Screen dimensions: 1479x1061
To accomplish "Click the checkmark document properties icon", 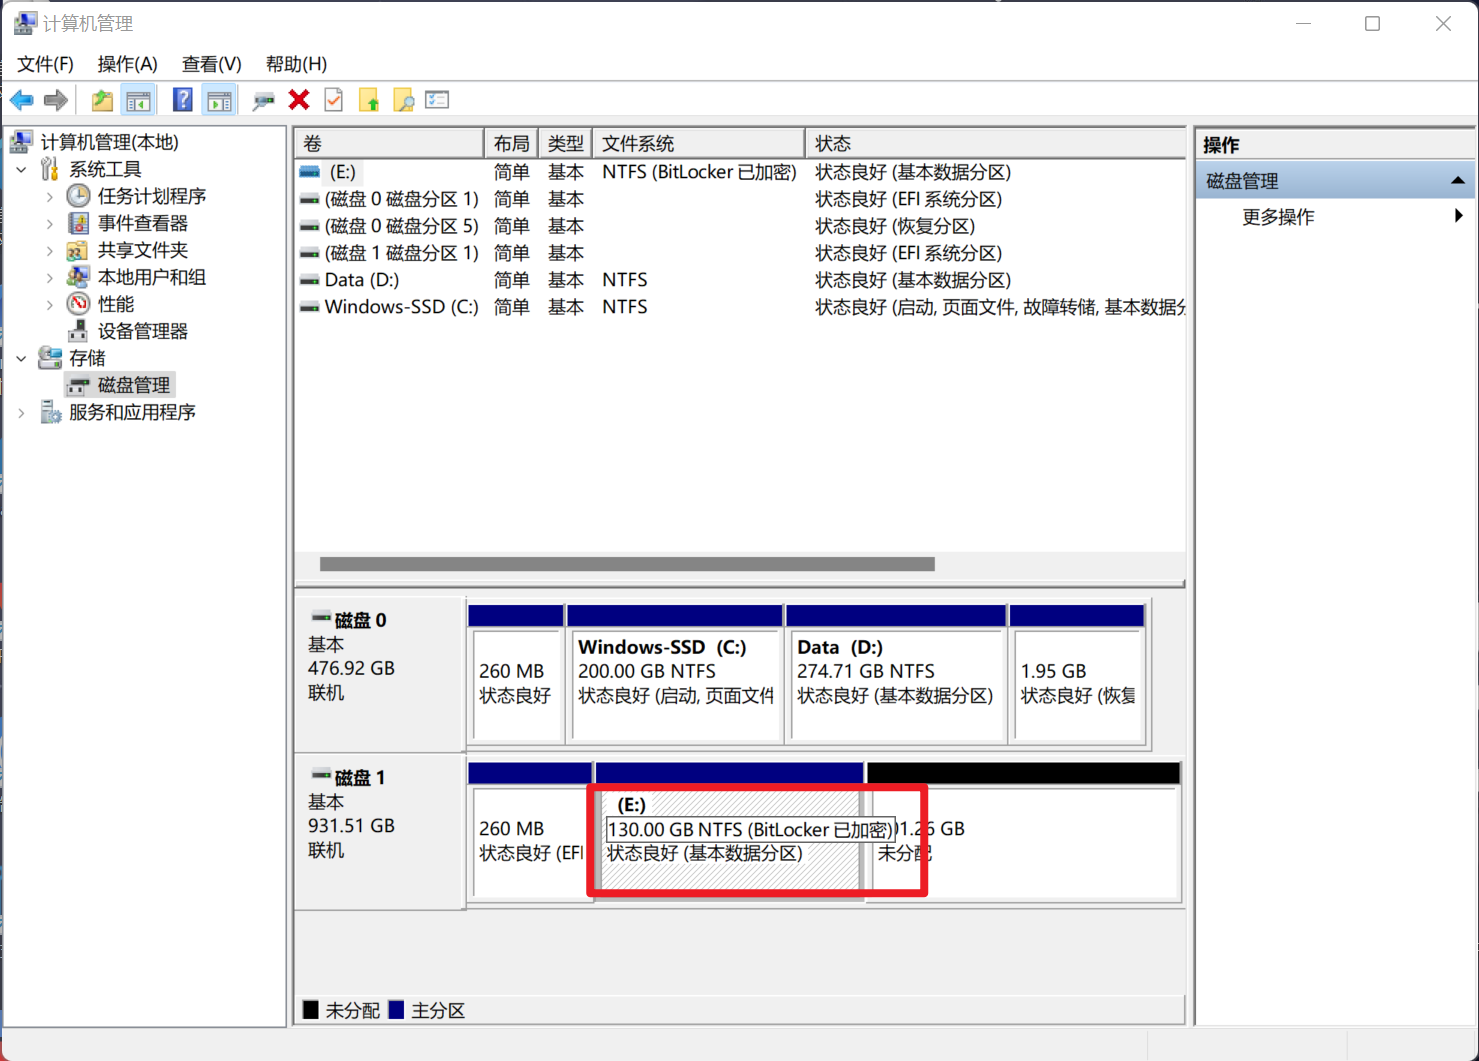I will pos(334,100).
